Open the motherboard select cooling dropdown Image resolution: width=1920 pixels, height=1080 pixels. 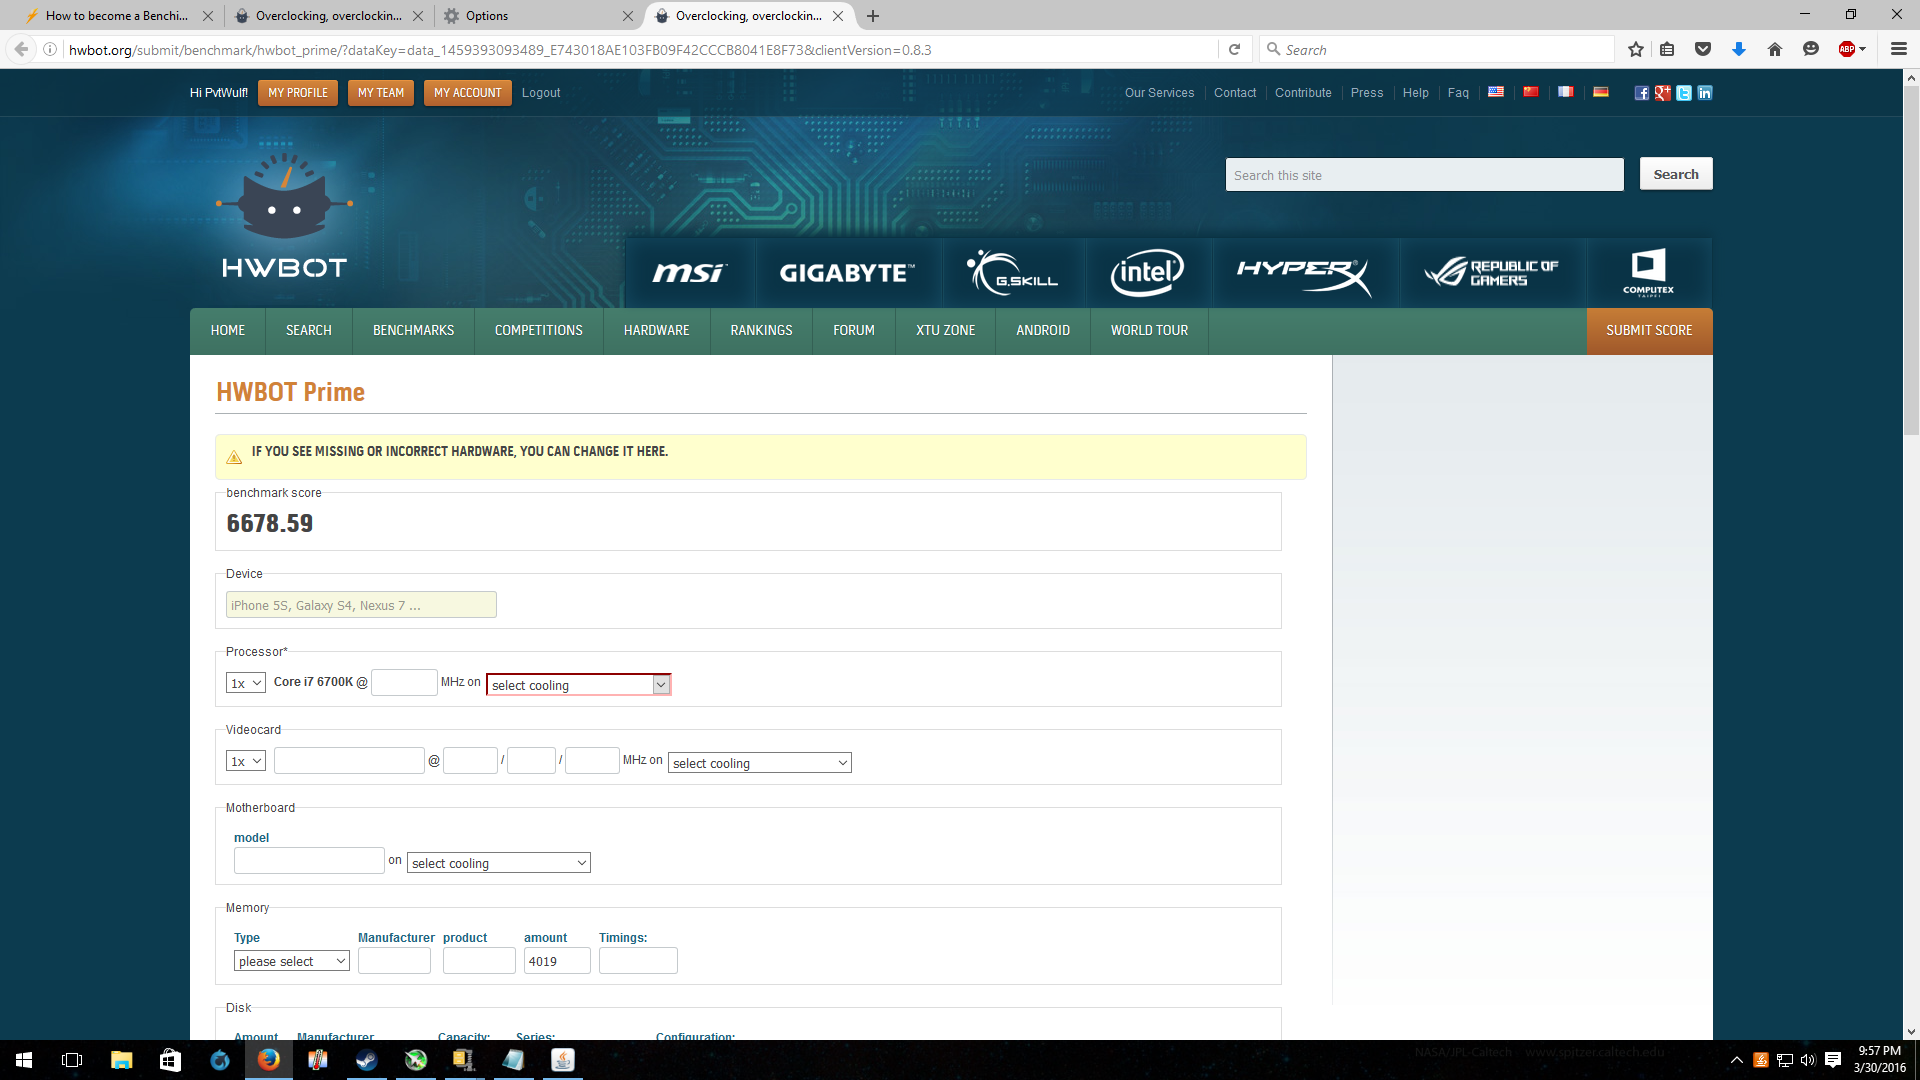click(499, 863)
